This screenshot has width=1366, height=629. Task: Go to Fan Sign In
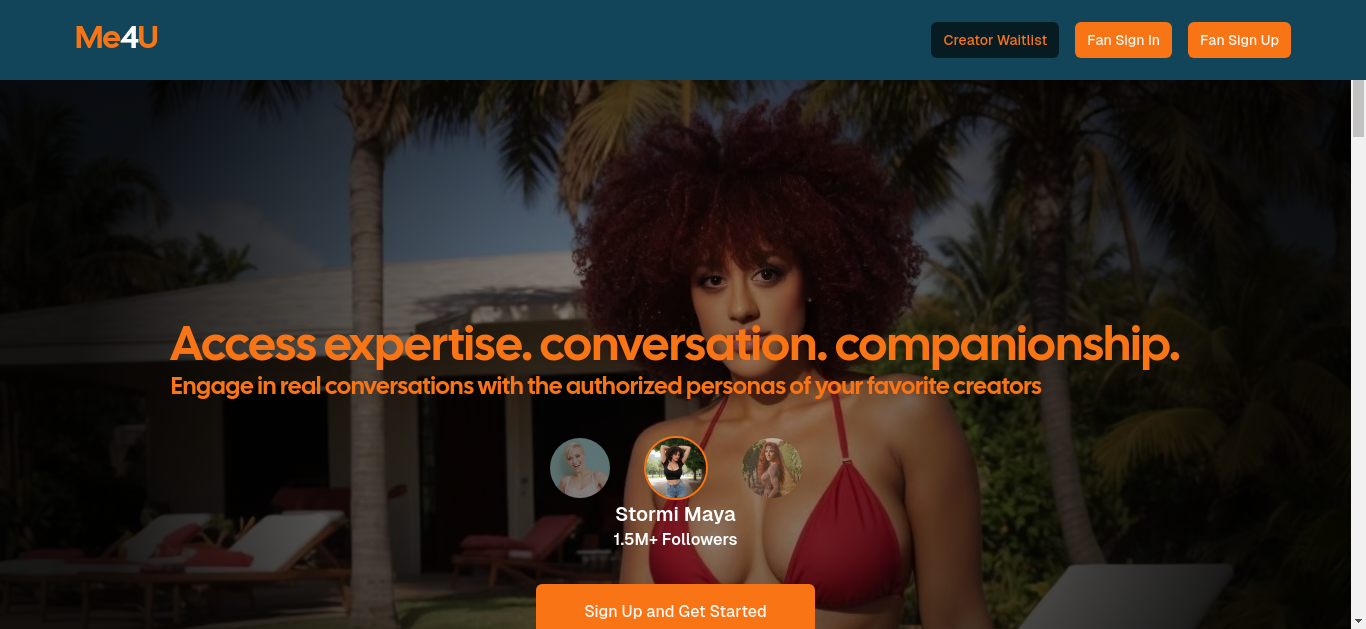(x=1123, y=40)
